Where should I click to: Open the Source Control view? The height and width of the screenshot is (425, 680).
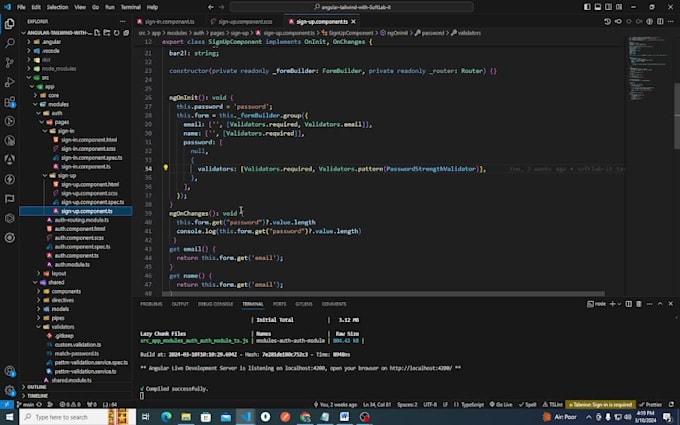pyautogui.click(x=10, y=62)
